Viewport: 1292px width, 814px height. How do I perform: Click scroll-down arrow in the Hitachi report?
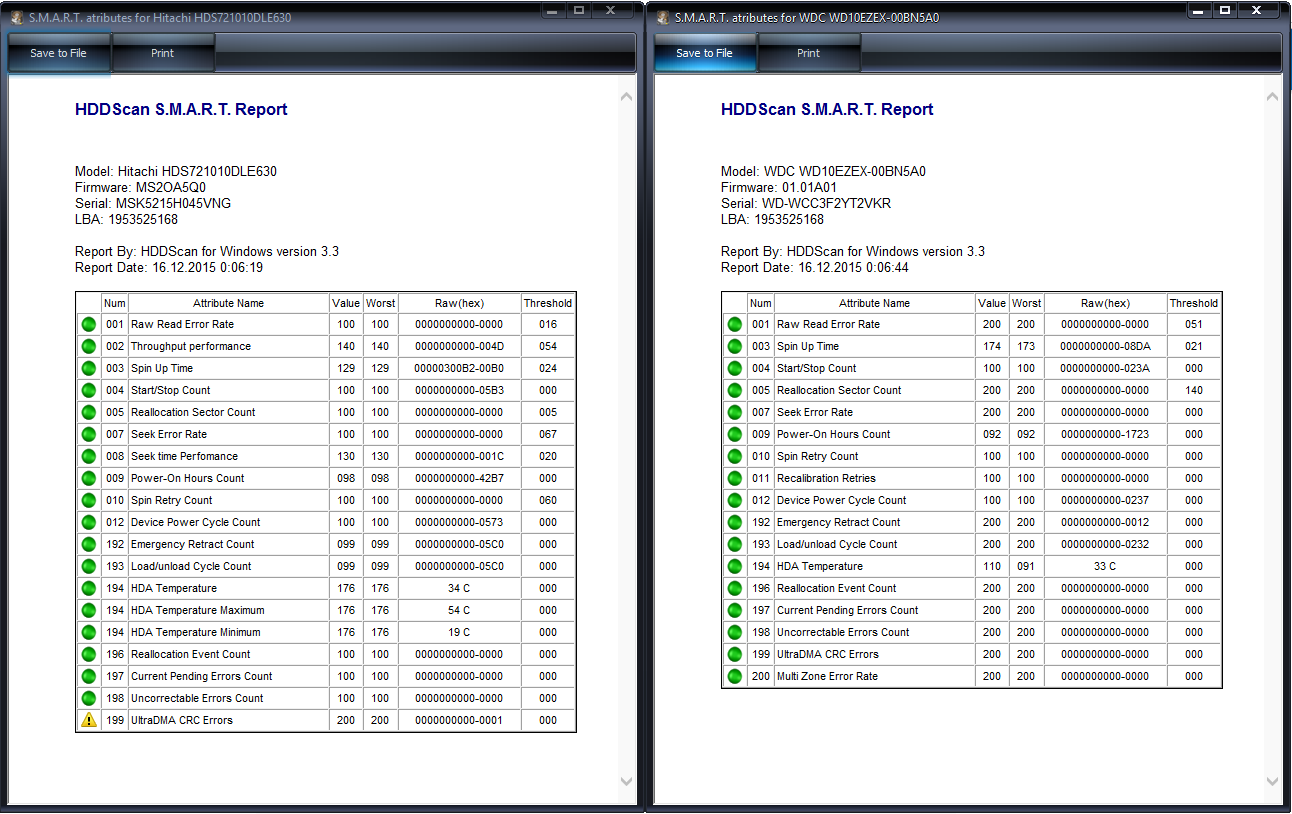click(626, 781)
